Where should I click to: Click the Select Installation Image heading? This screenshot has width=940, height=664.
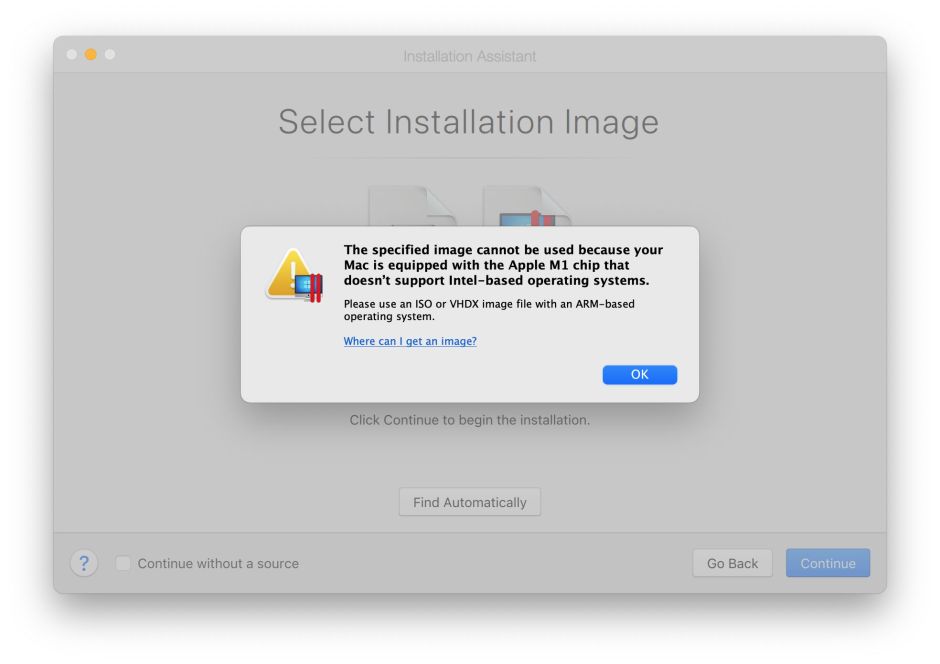click(x=468, y=122)
